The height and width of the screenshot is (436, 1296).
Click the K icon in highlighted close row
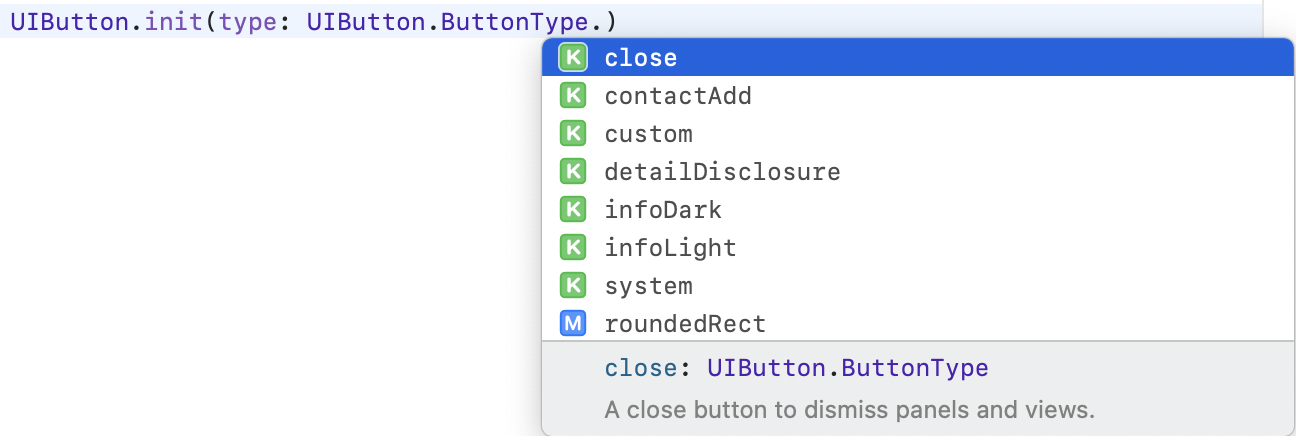(x=572, y=58)
